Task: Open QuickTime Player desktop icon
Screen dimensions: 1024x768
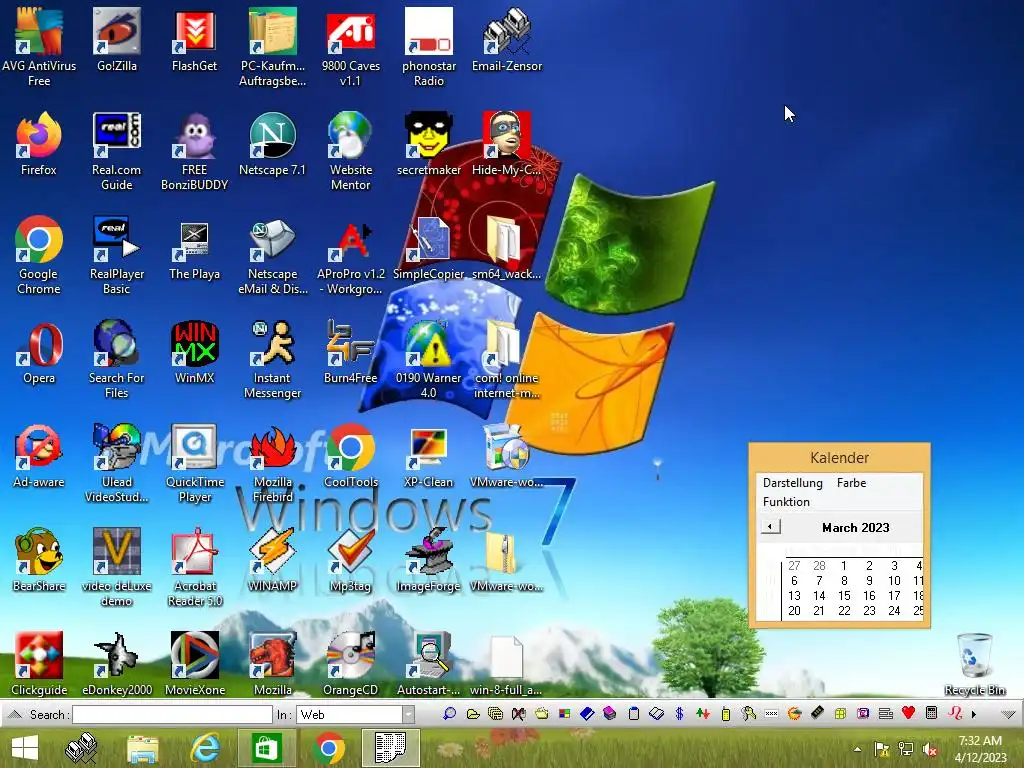Action: (x=195, y=464)
